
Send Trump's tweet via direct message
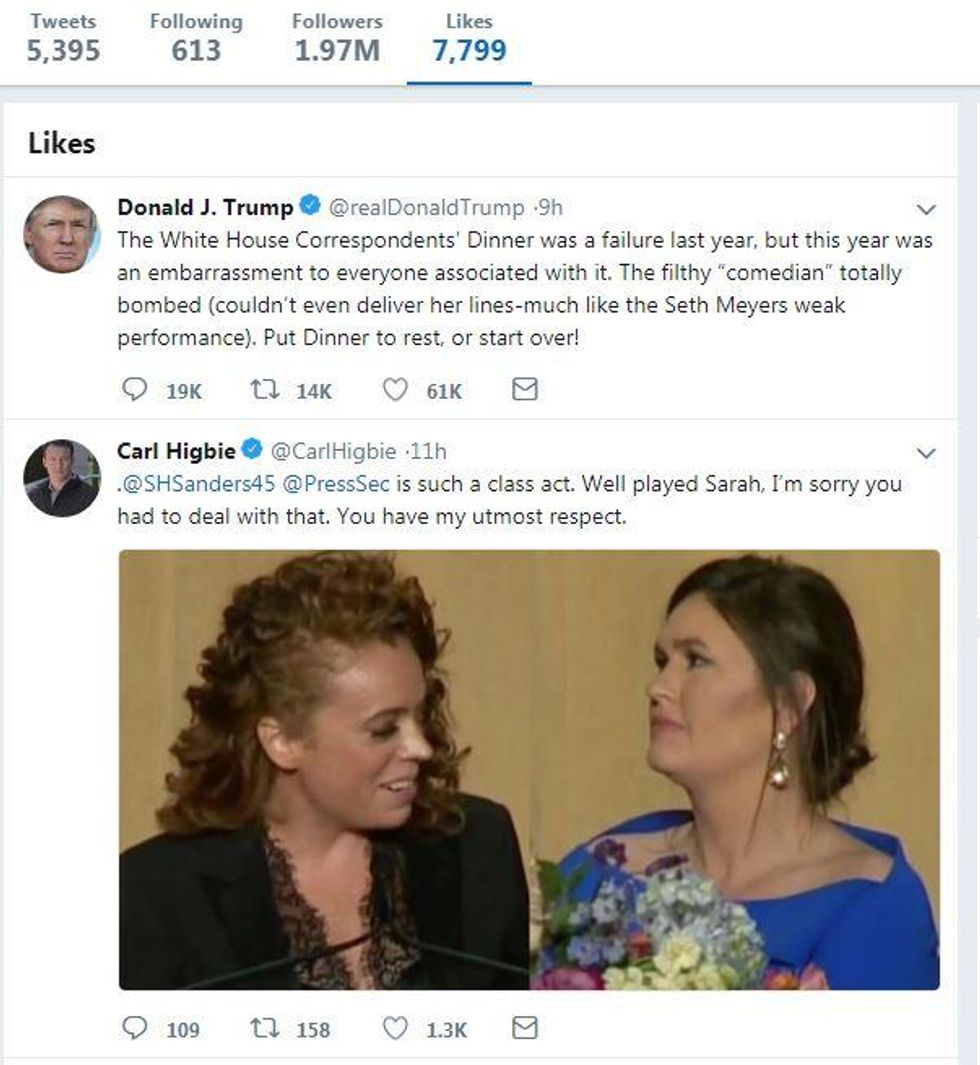[x=525, y=390]
